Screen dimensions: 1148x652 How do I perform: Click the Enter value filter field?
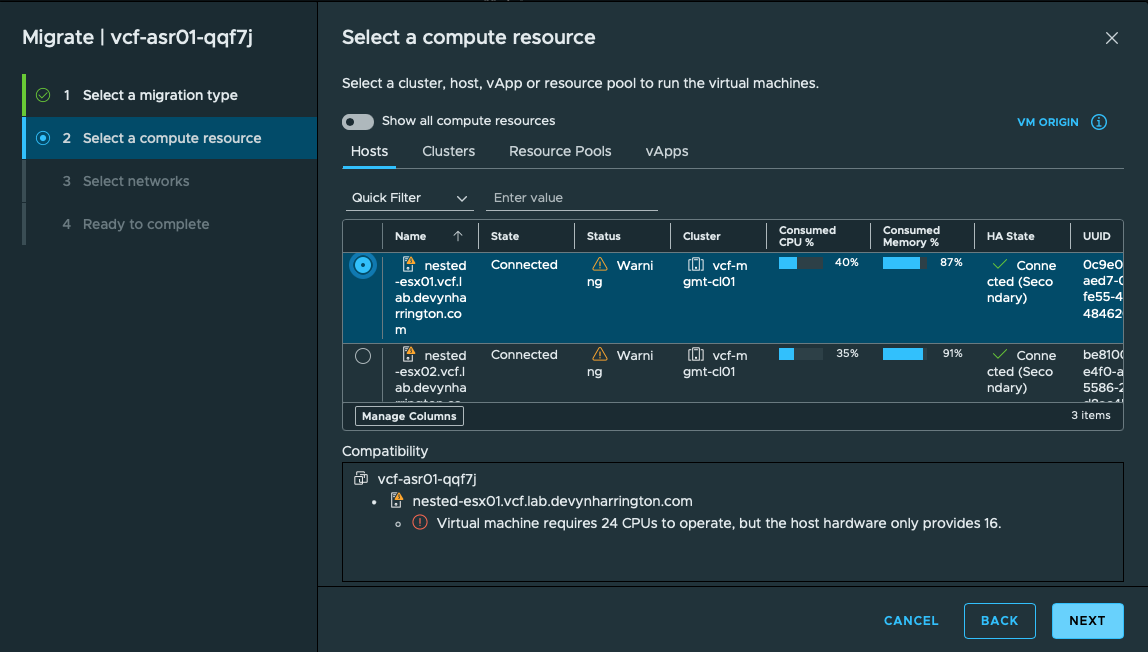click(572, 198)
